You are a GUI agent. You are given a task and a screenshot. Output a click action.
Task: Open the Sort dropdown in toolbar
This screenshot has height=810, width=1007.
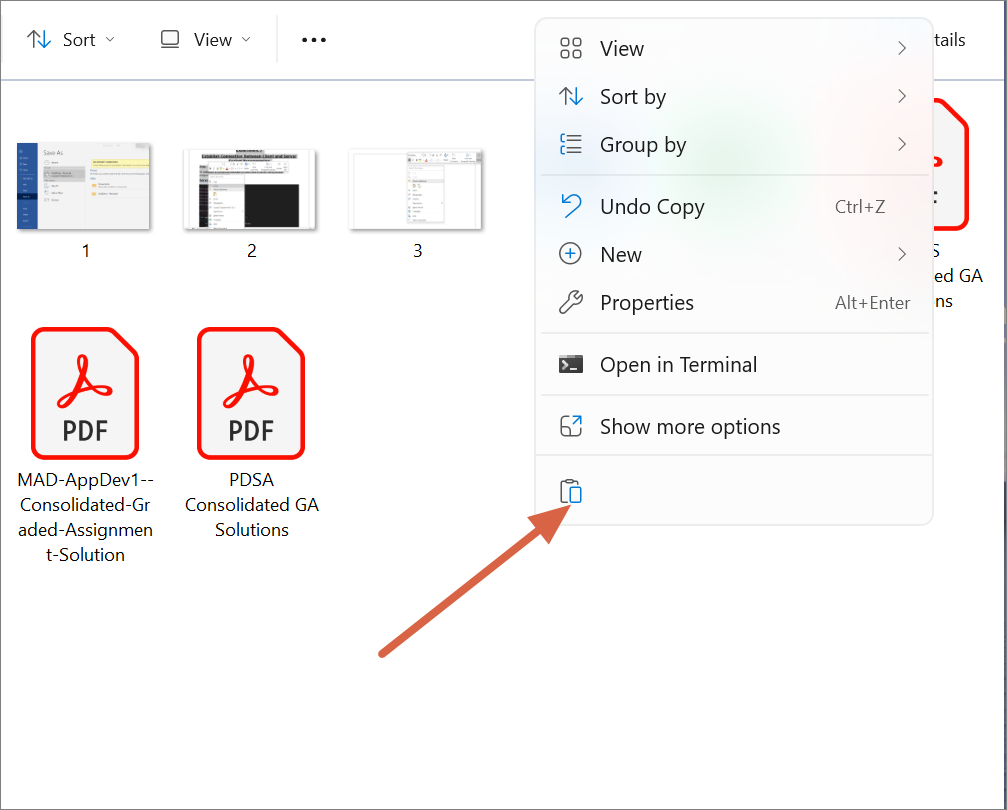click(70, 39)
